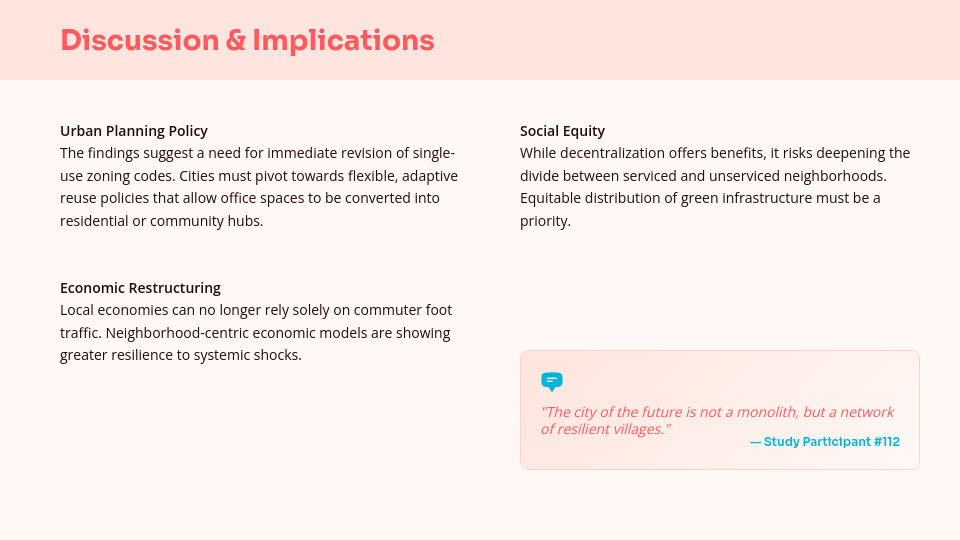The height and width of the screenshot is (540, 960).
Task: Select the "Discussion & Implications" slide title
Action: (x=247, y=40)
